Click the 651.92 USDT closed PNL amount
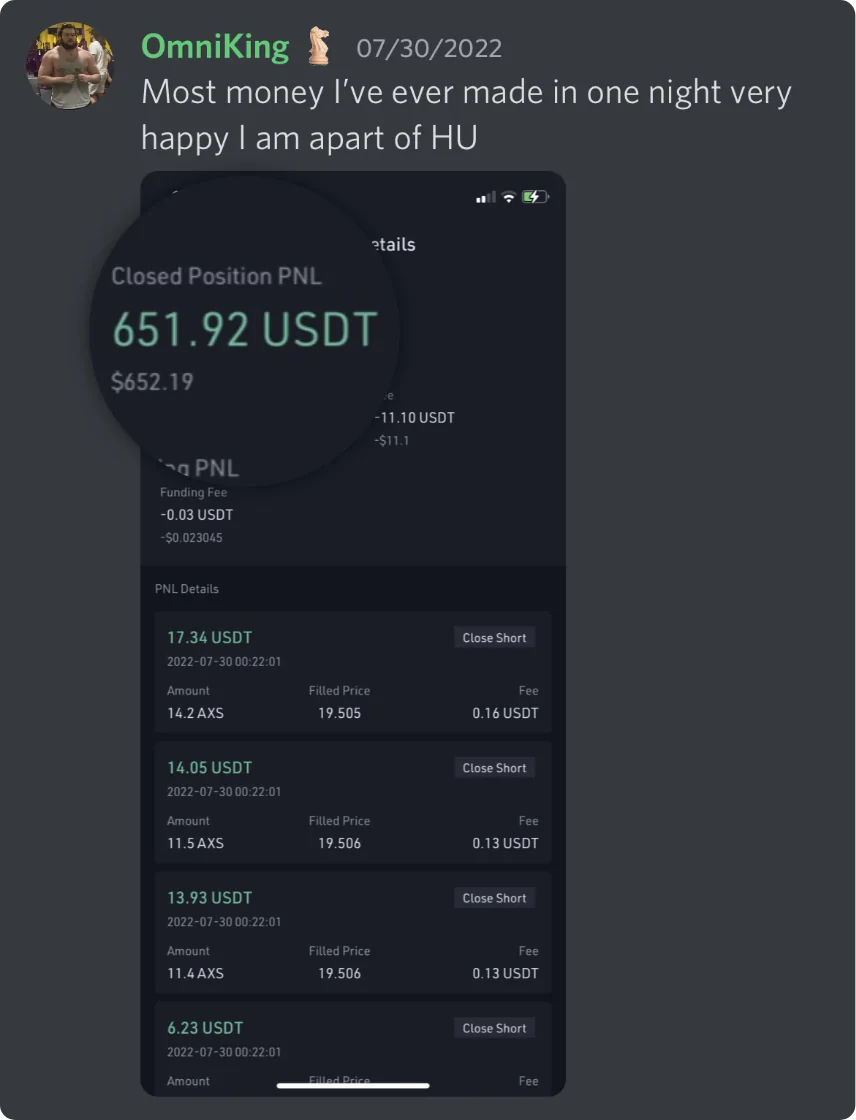The height and width of the screenshot is (1120, 856). [x=245, y=329]
